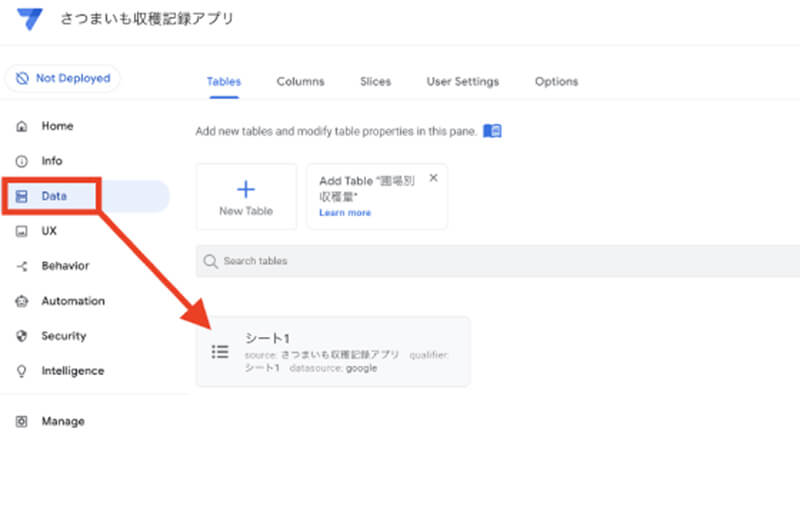Image resolution: width=800 pixels, height=529 pixels.
Task: Click the AppSheet logo icon
Action: pos(30,20)
